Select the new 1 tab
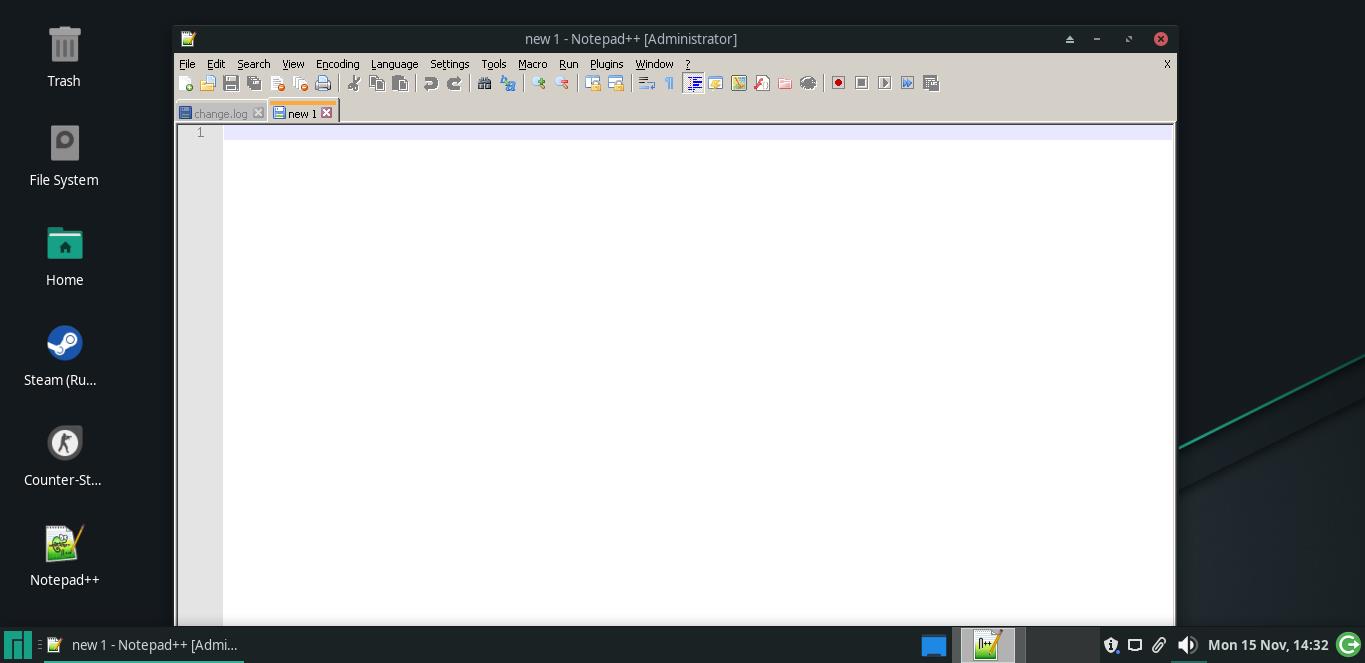Viewport: 1365px width, 663px height. 302,113
